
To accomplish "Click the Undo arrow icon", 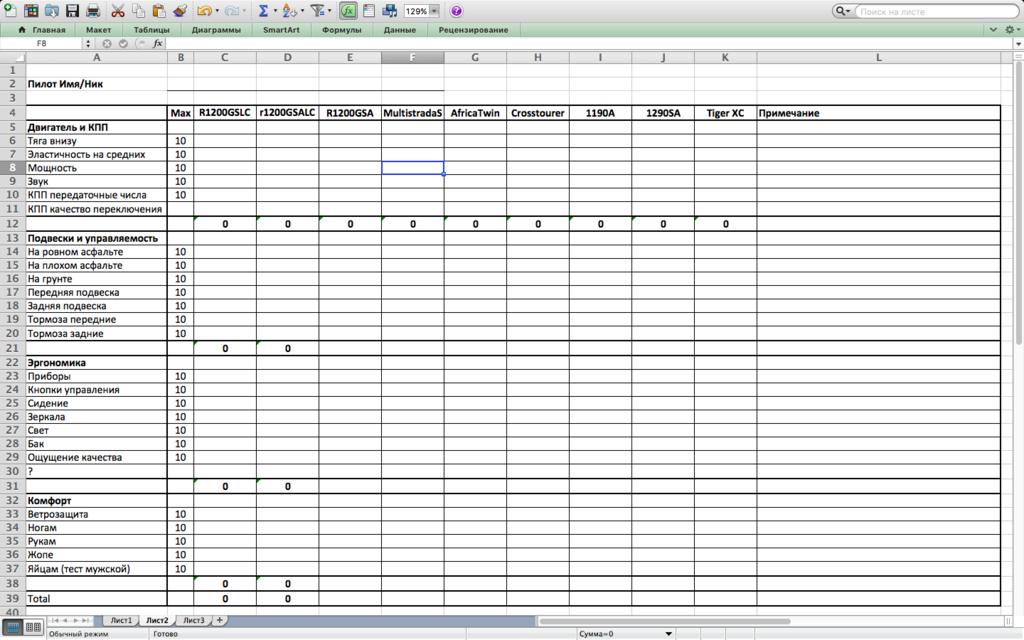I will click(x=204, y=11).
